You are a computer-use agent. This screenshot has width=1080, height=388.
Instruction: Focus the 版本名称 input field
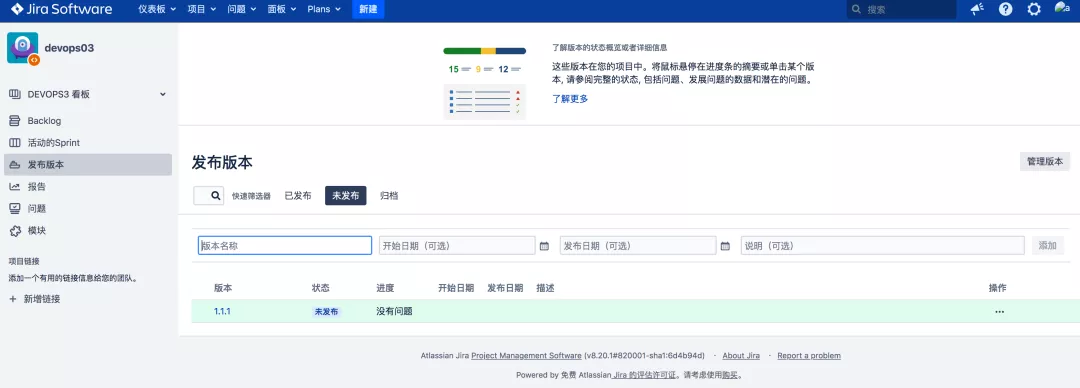coord(285,245)
